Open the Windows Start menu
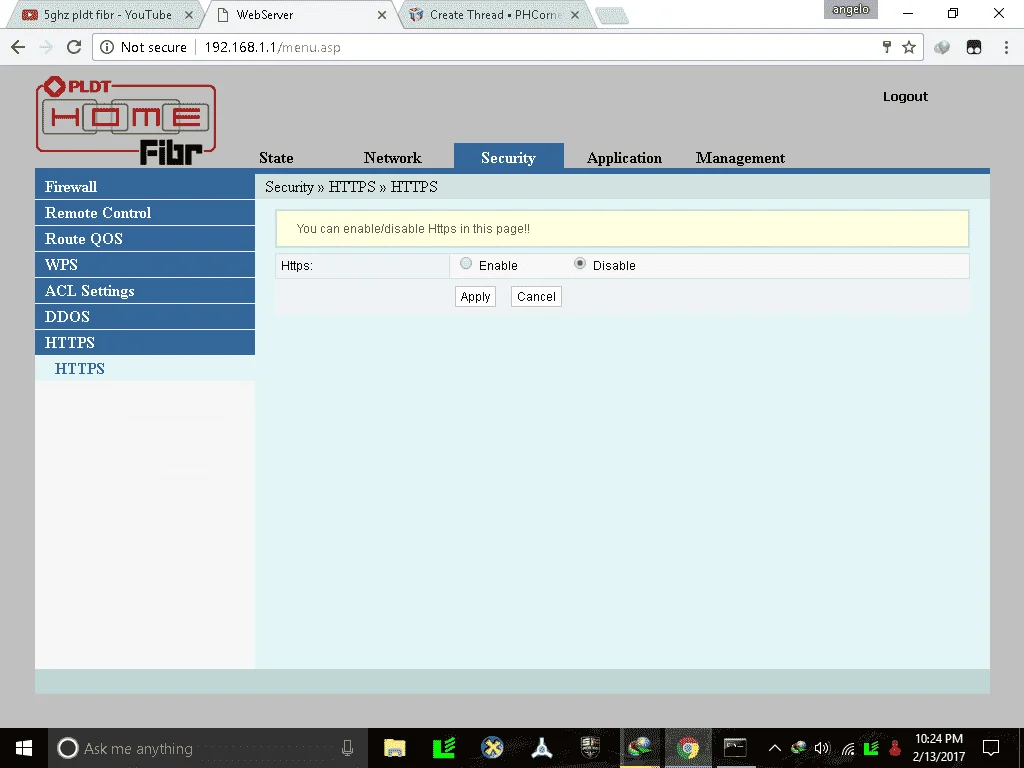Screen dimensions: 1024x768 [24, 748]
